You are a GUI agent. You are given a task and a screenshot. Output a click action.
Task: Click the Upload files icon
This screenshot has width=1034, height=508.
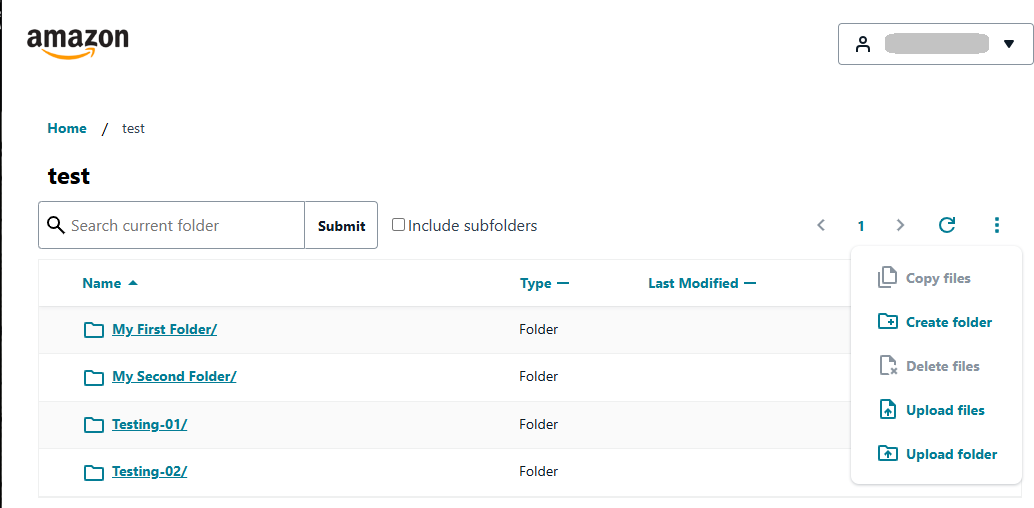(887, 410)
